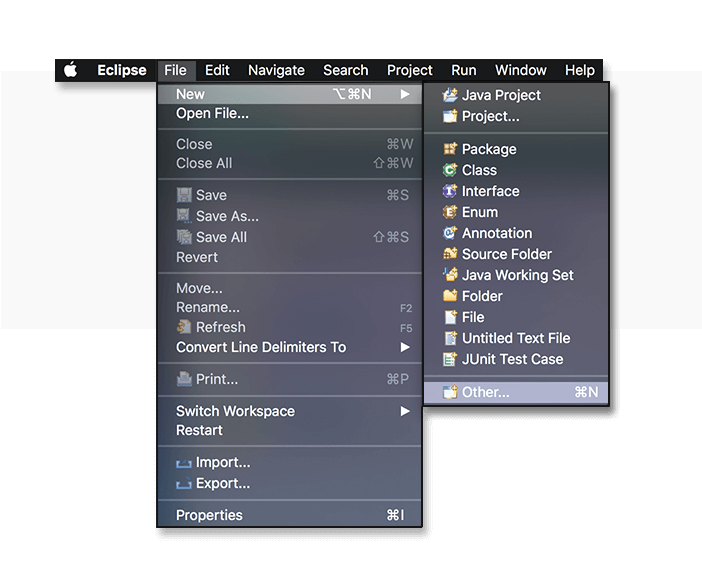Click the Export icon
This screenshot has width=702, height=585.
point(184,484)
